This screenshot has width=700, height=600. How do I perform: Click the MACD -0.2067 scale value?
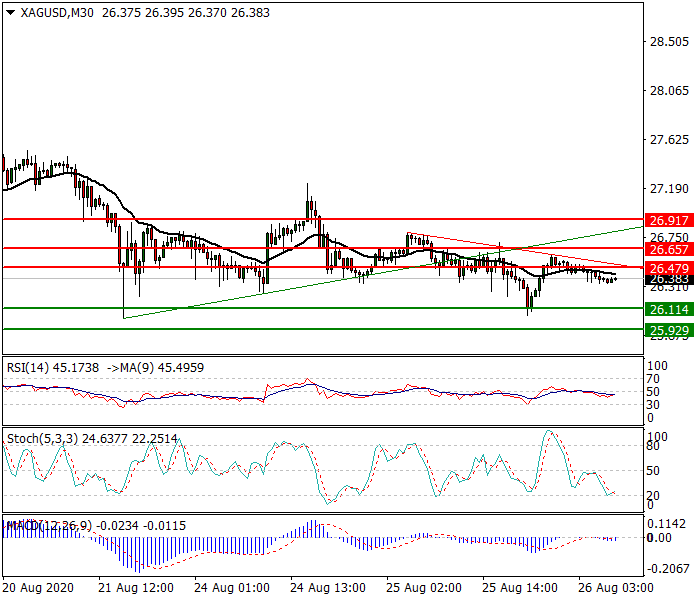(666, 569)
